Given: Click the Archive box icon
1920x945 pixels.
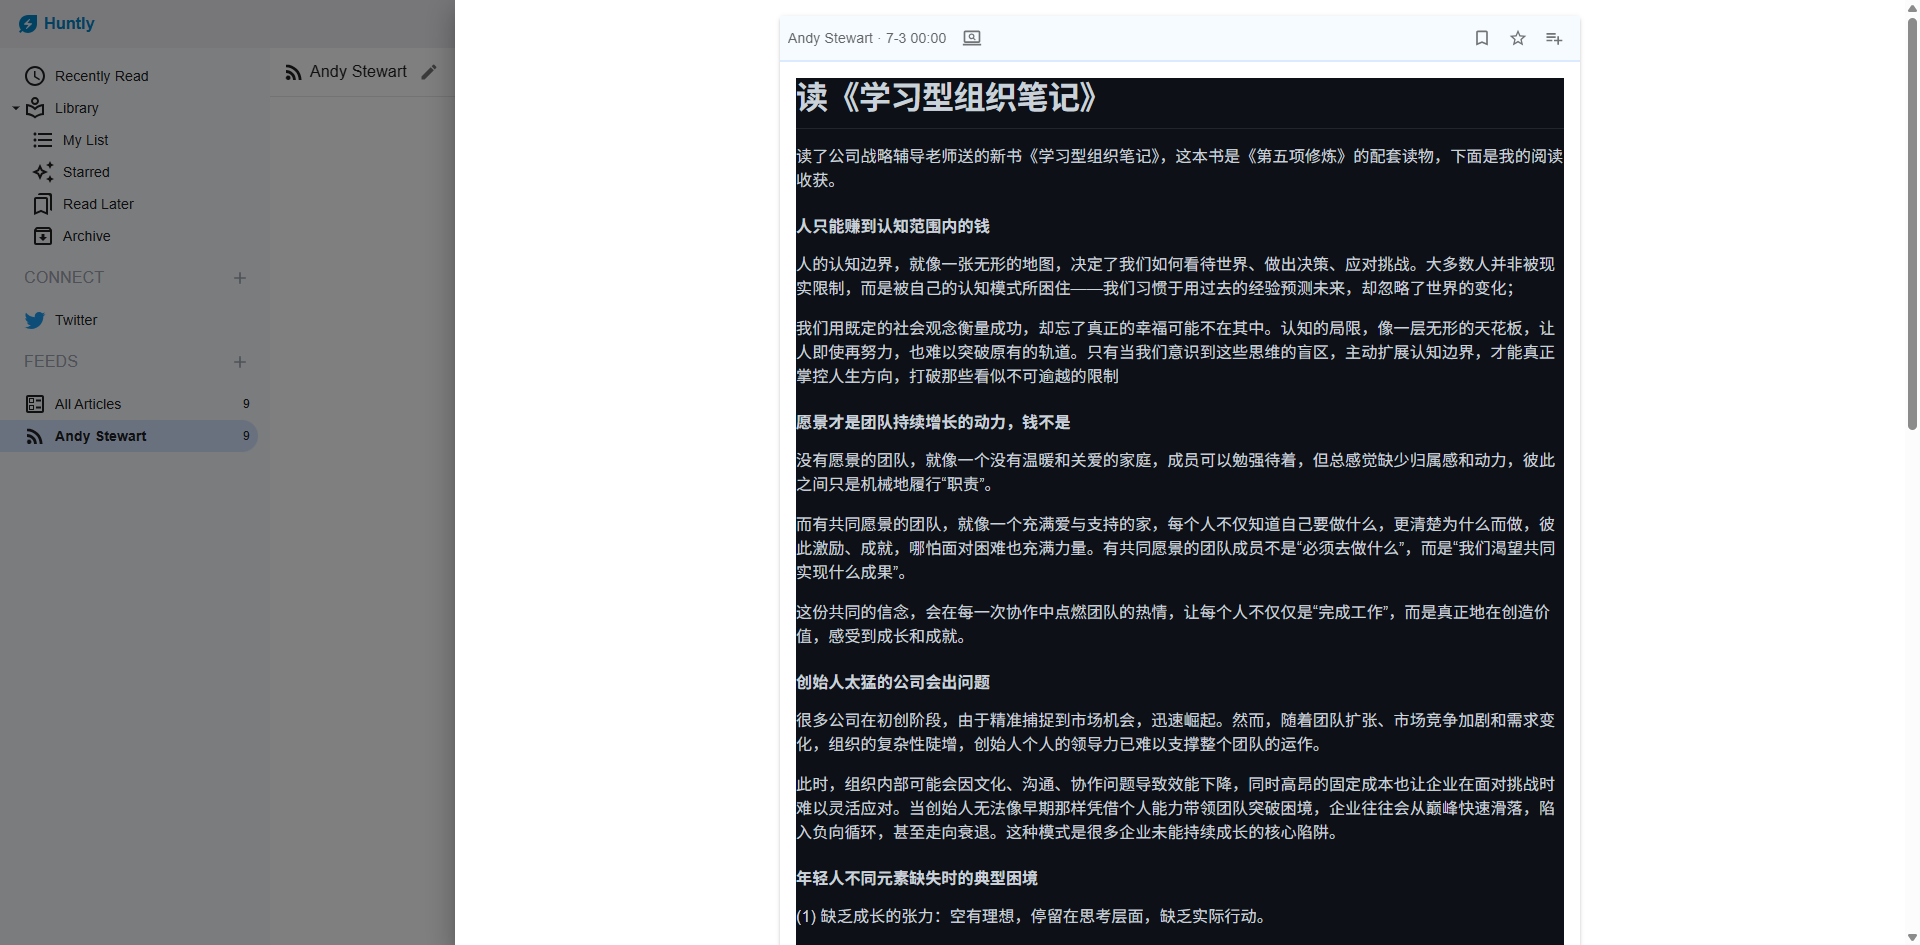Looking at the screenshot, I should click(x=43, y=236).
